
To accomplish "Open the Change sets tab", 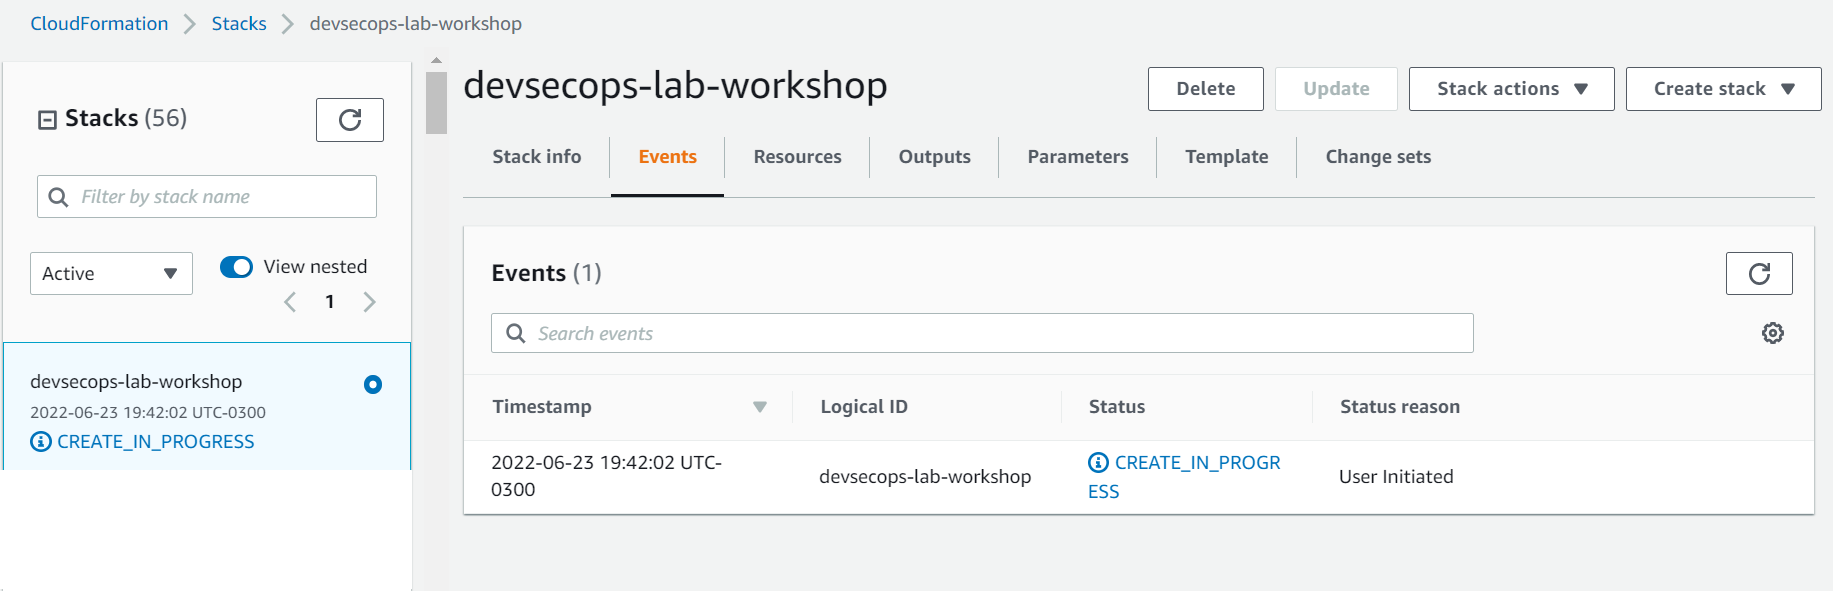I will coord(1378,157).
